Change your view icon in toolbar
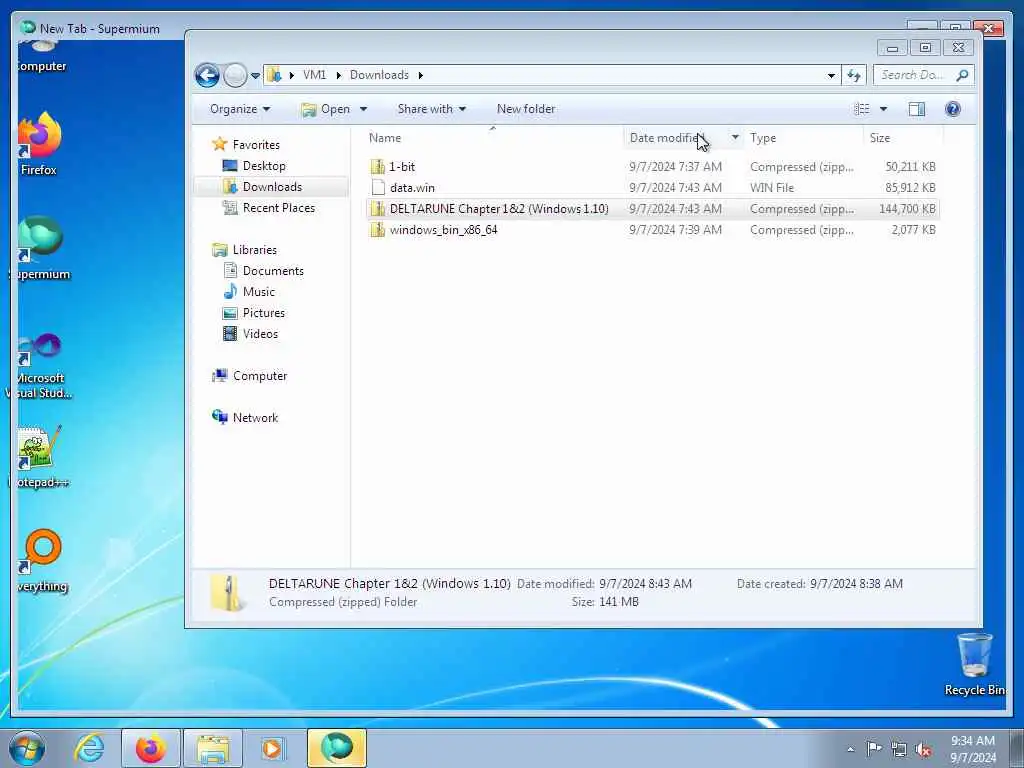The width and height of the screenshot is (1024, 768). (862, 109)
